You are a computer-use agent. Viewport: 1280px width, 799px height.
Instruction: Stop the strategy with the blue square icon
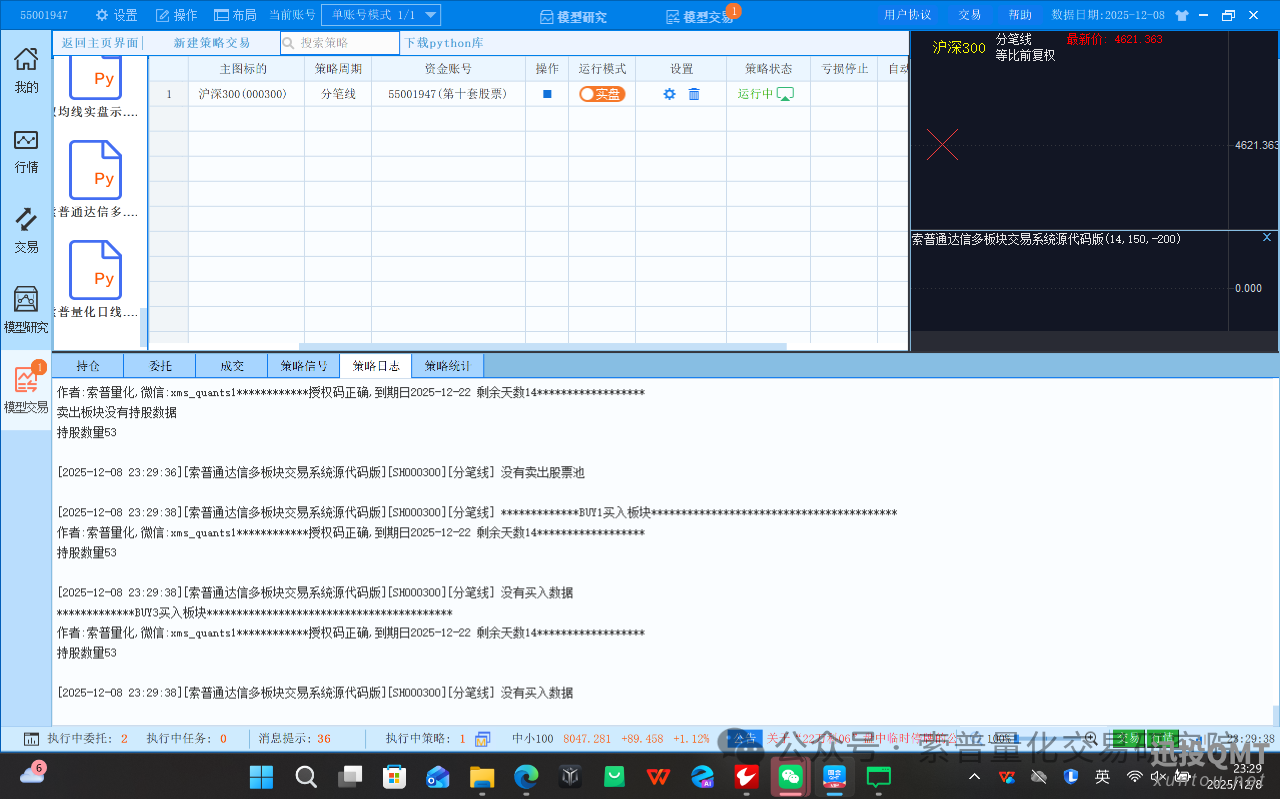(546, 94)
